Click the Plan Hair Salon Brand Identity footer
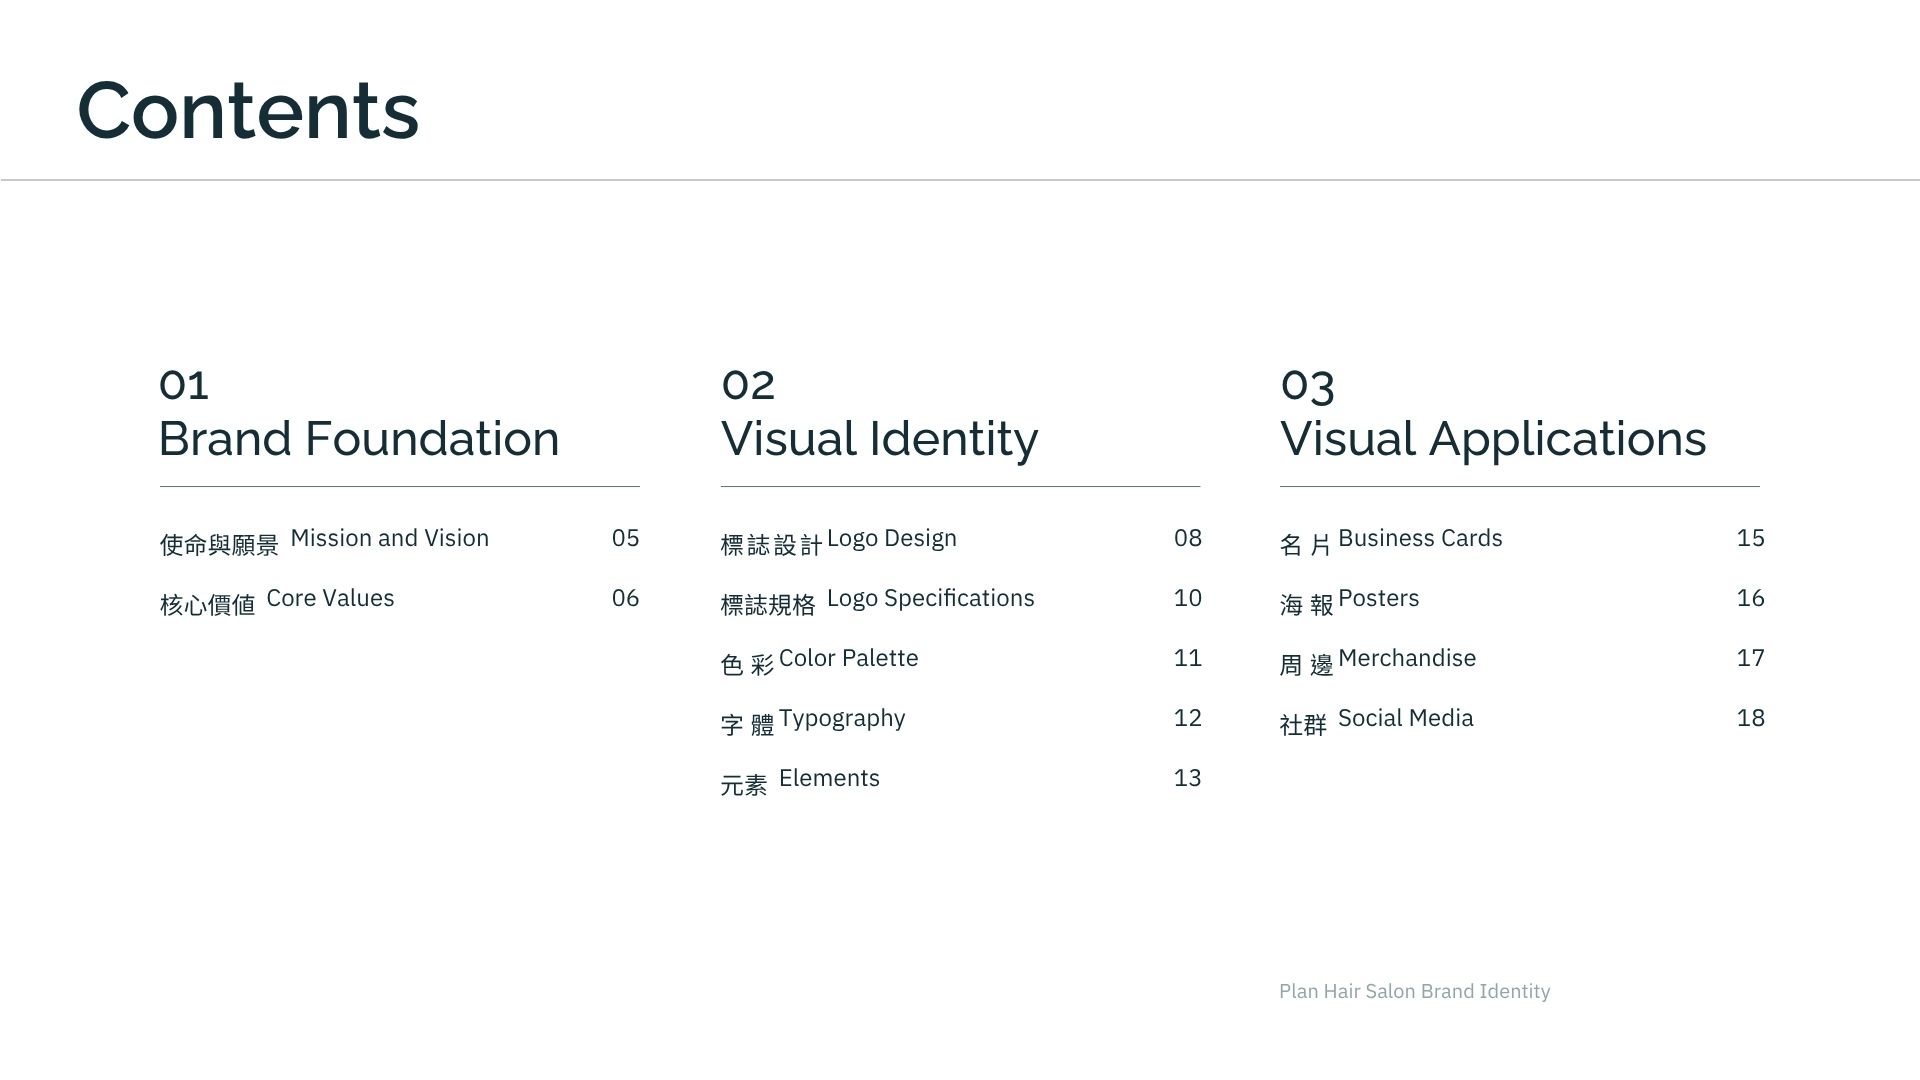The height and width of the screenshot is (1080, 1920). (1414, 991)
